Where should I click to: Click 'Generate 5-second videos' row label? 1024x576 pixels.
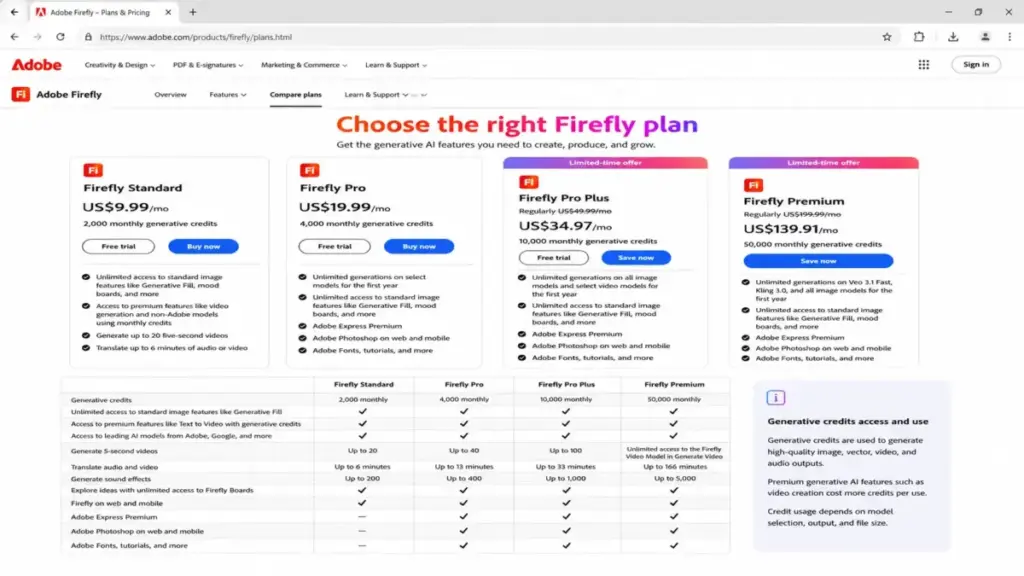(114, 451)
